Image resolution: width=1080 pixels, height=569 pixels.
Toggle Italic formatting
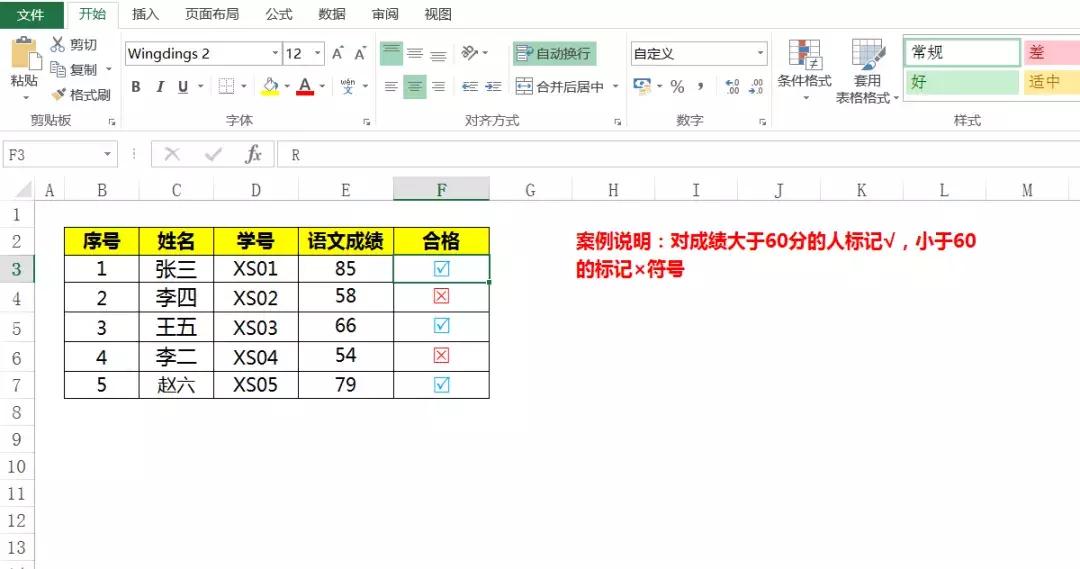point(160,87)
